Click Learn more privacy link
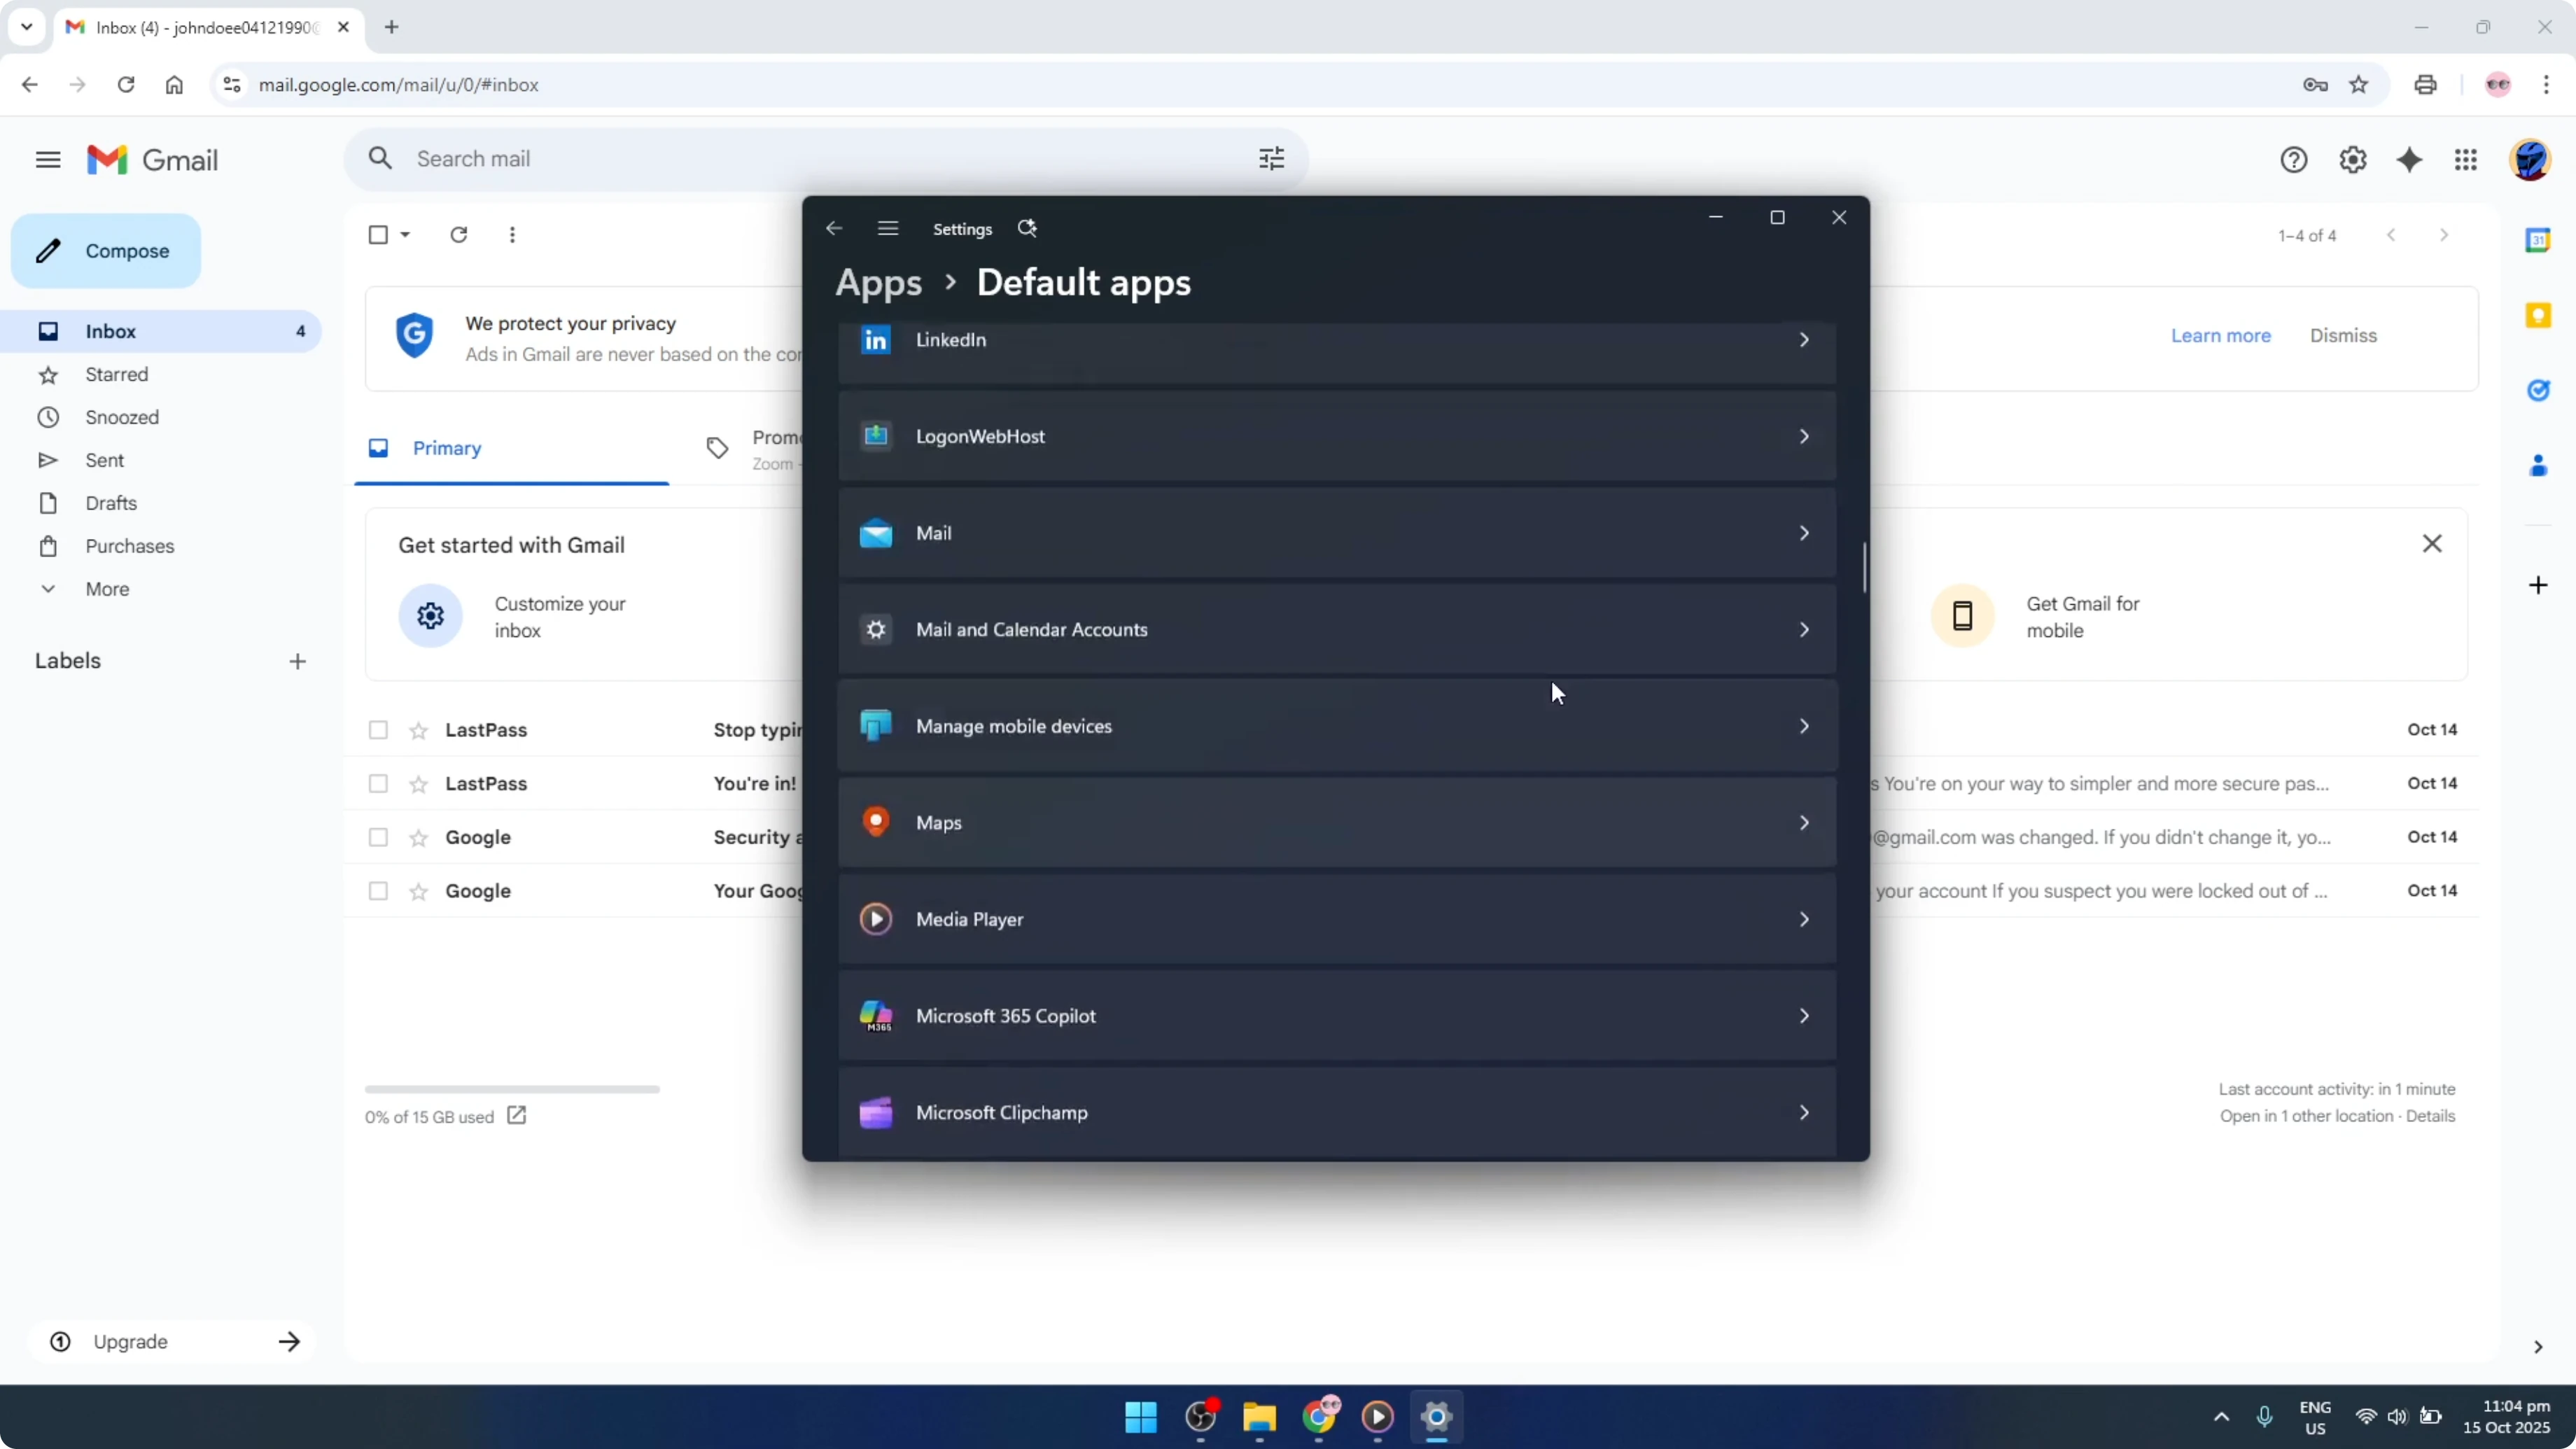This screenshot has height=1449, width=2576. (x=2220, y=336)
